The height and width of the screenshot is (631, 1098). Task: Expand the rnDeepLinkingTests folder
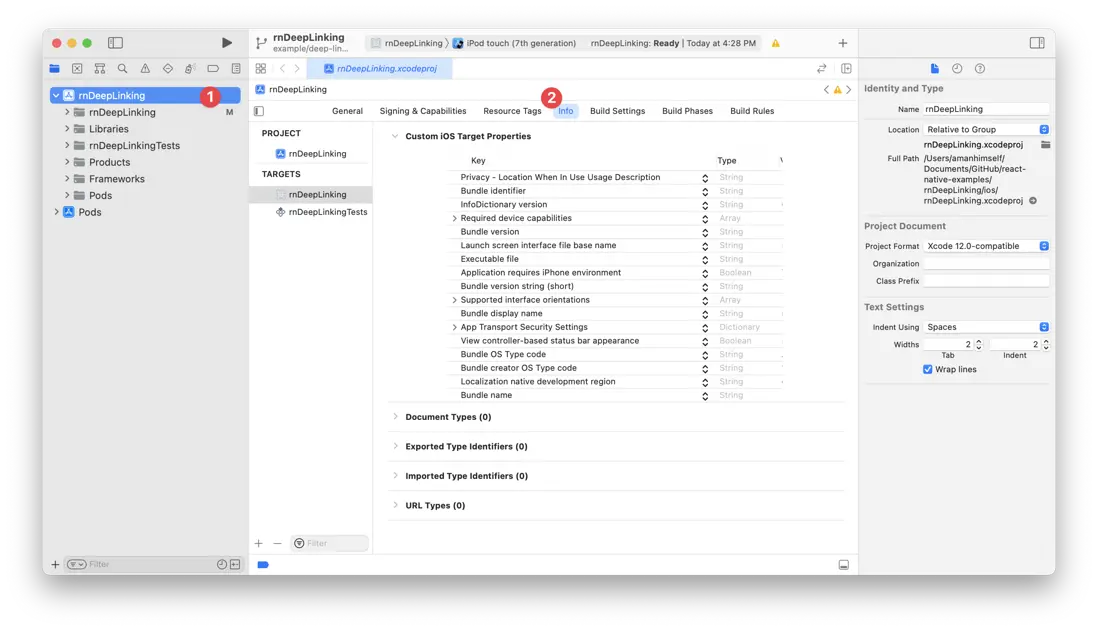click(67, 146)
